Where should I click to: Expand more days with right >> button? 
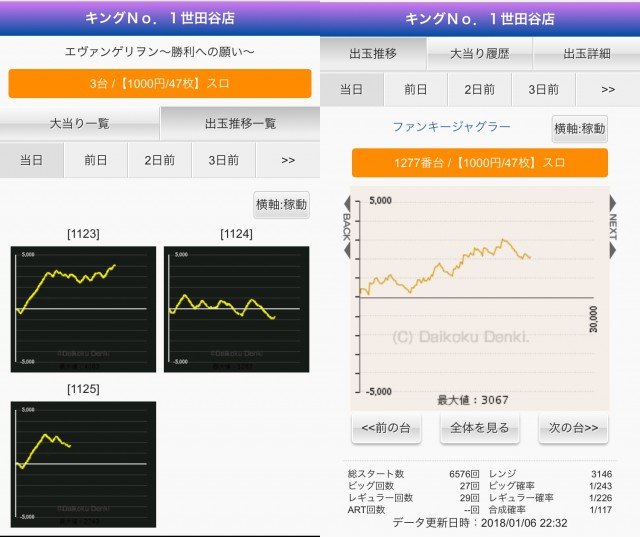608,89
